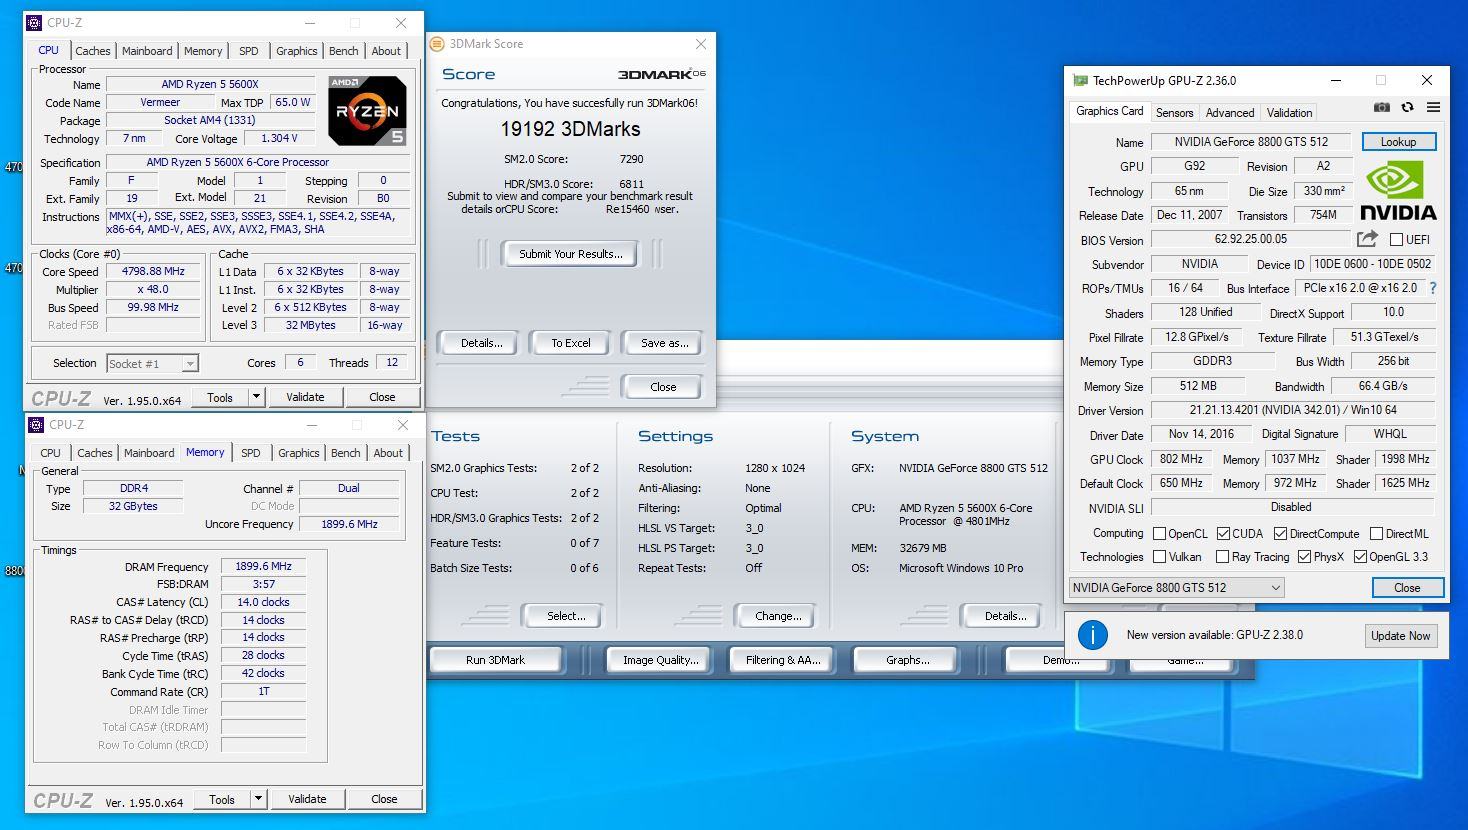Screen dimensions: 1468x830
Task: Click the Lookup button in GPU-Z
Action: click(x=1398, y=142)
